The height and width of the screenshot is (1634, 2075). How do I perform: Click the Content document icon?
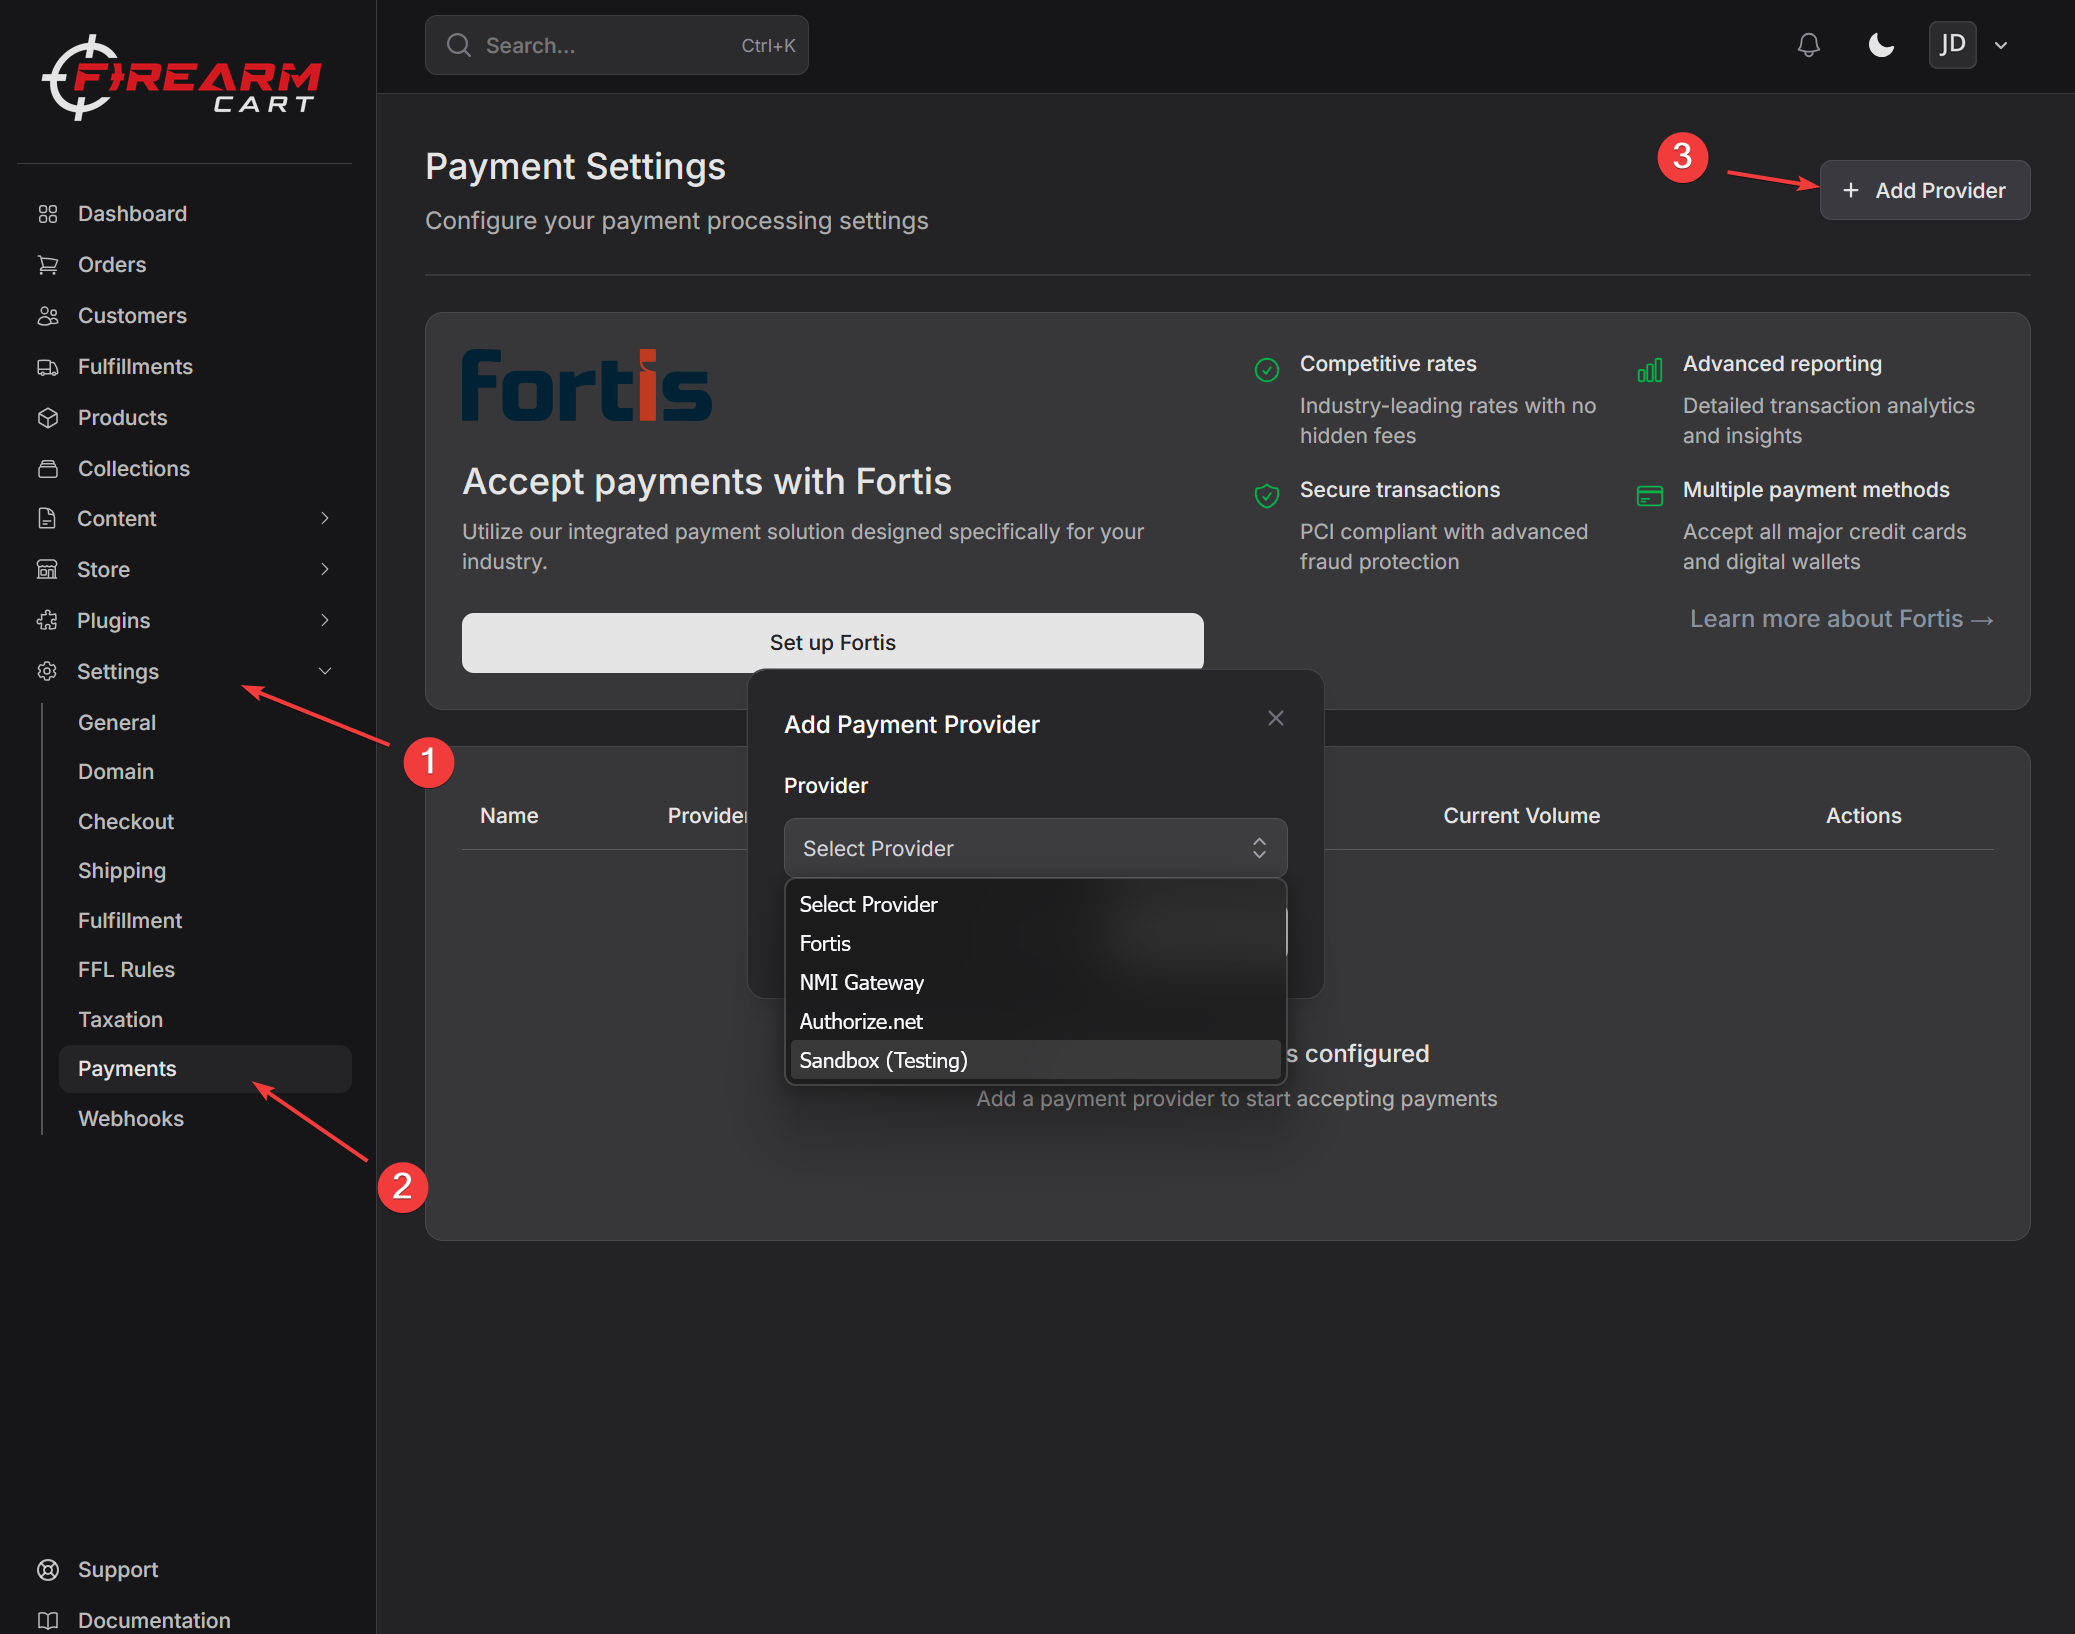47,518
